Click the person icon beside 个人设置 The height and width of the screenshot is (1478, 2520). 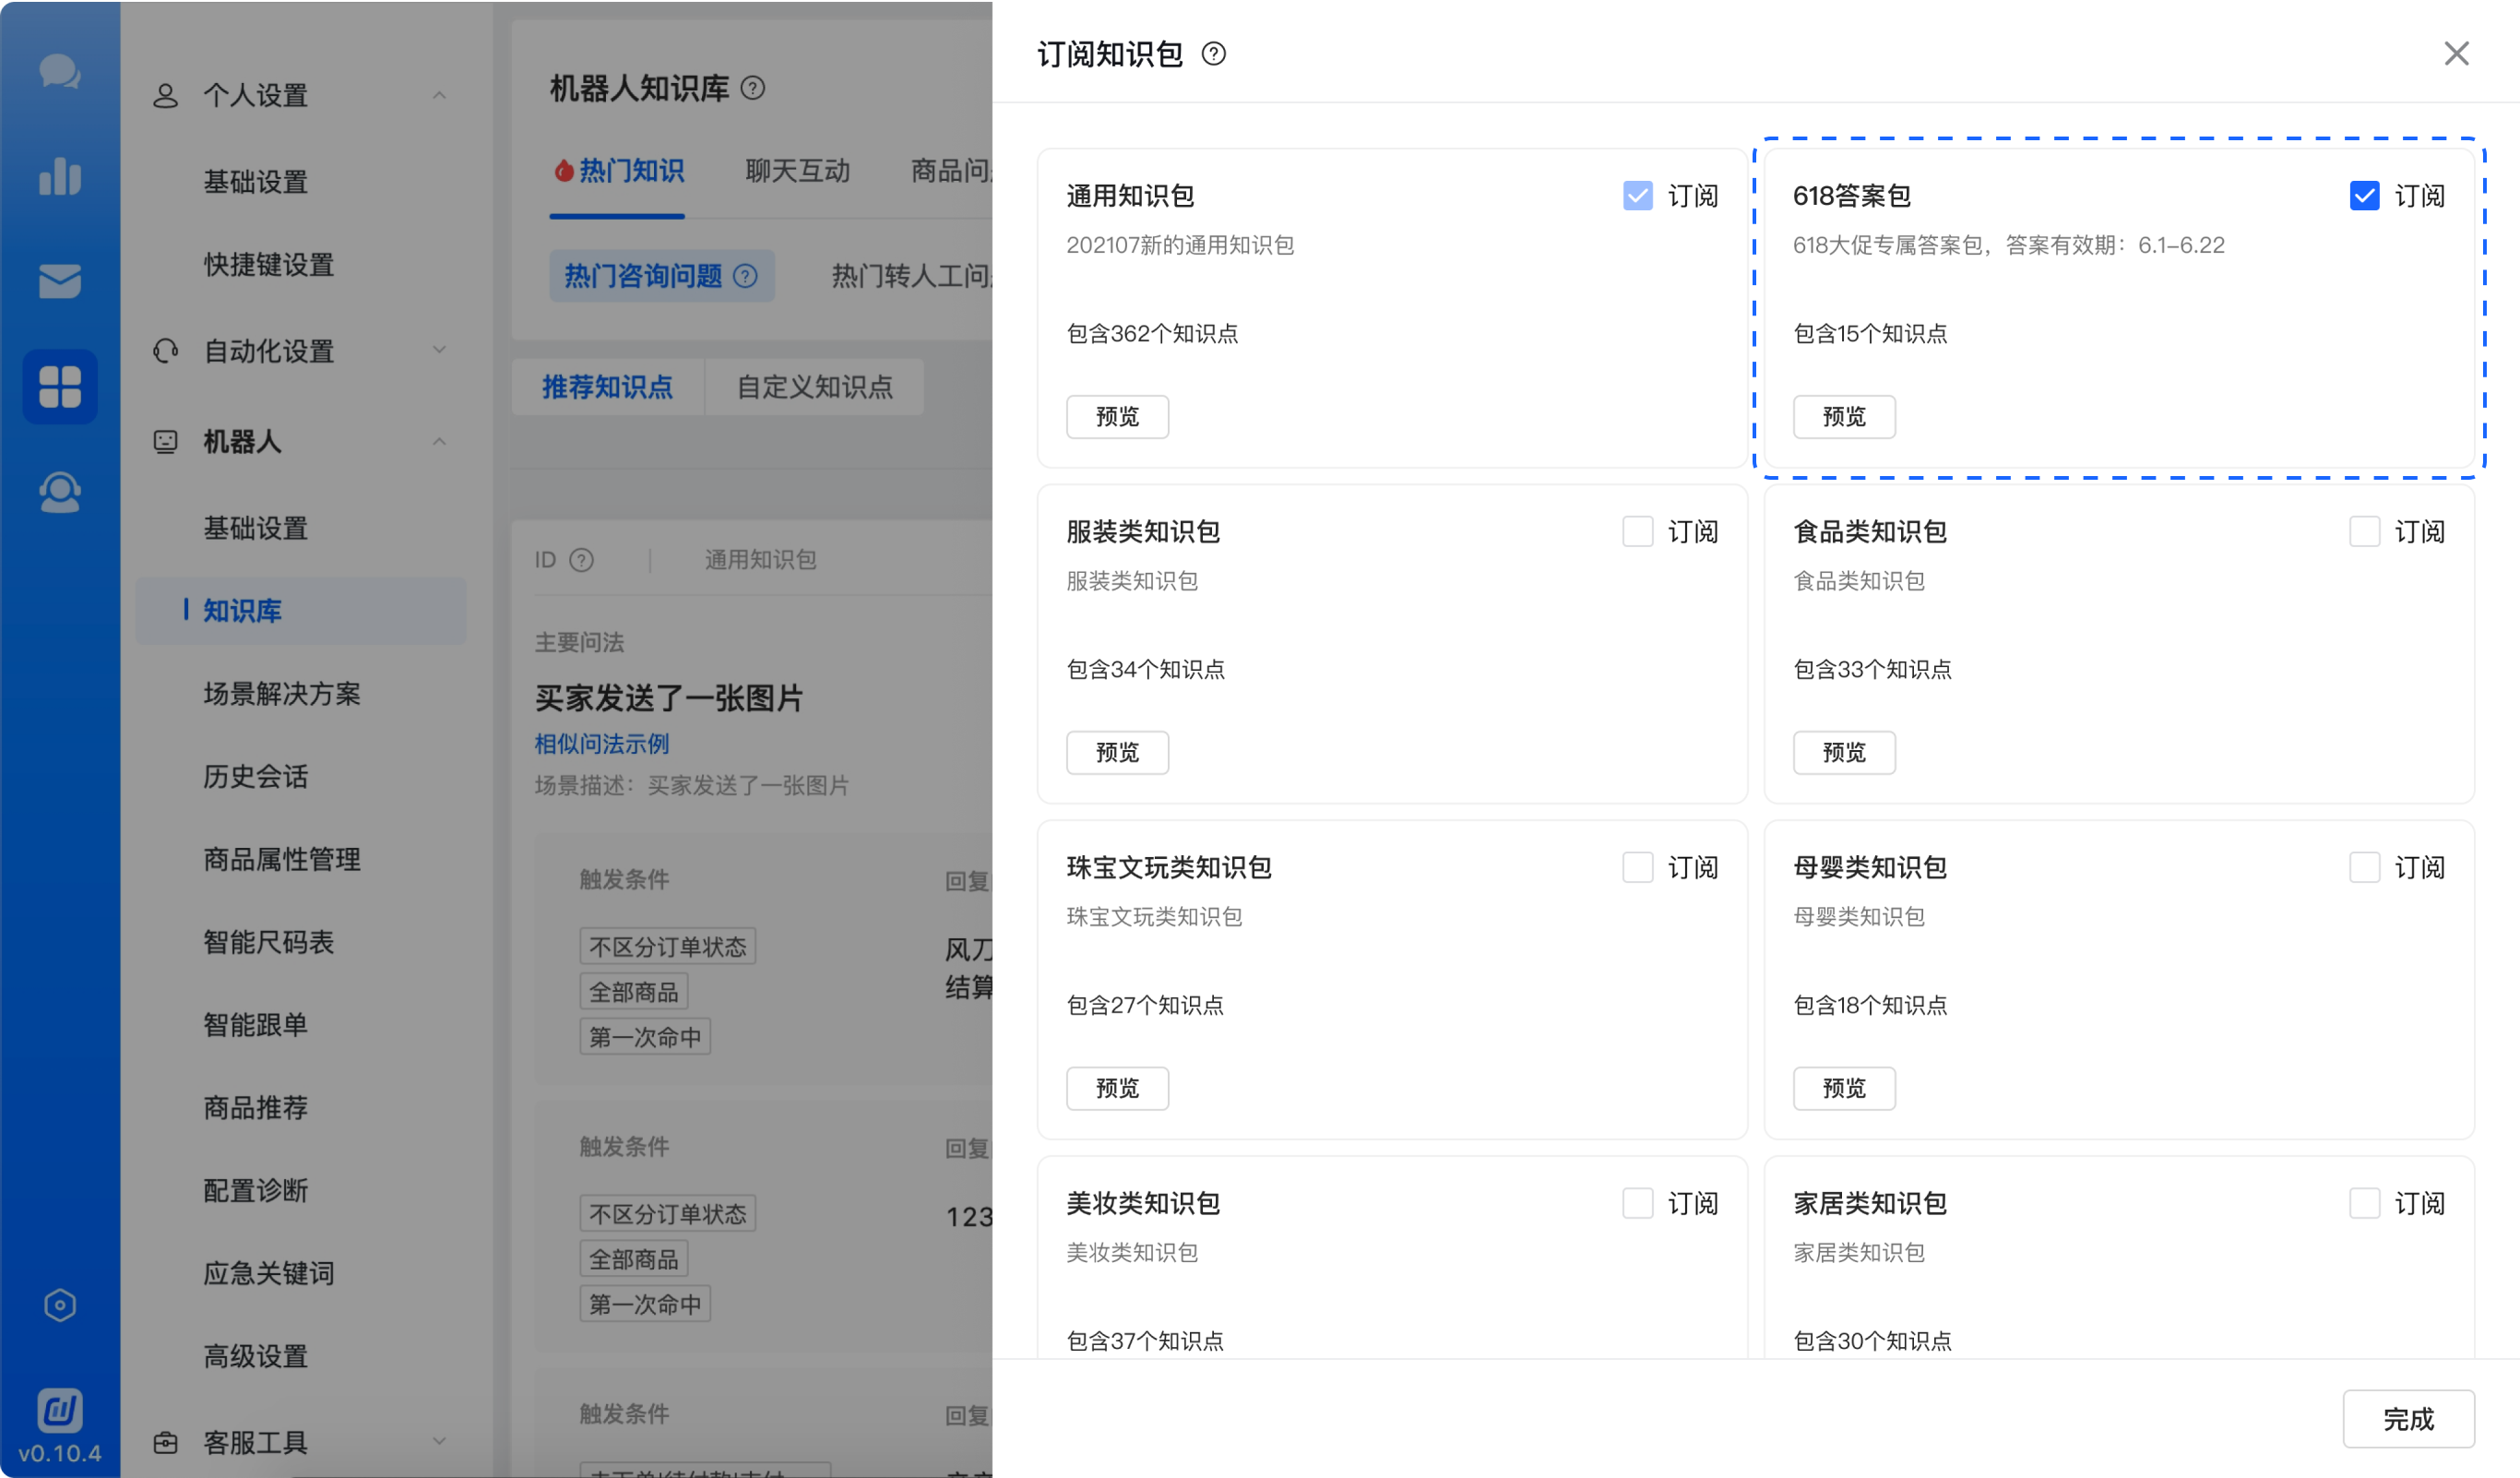(165, 96)
